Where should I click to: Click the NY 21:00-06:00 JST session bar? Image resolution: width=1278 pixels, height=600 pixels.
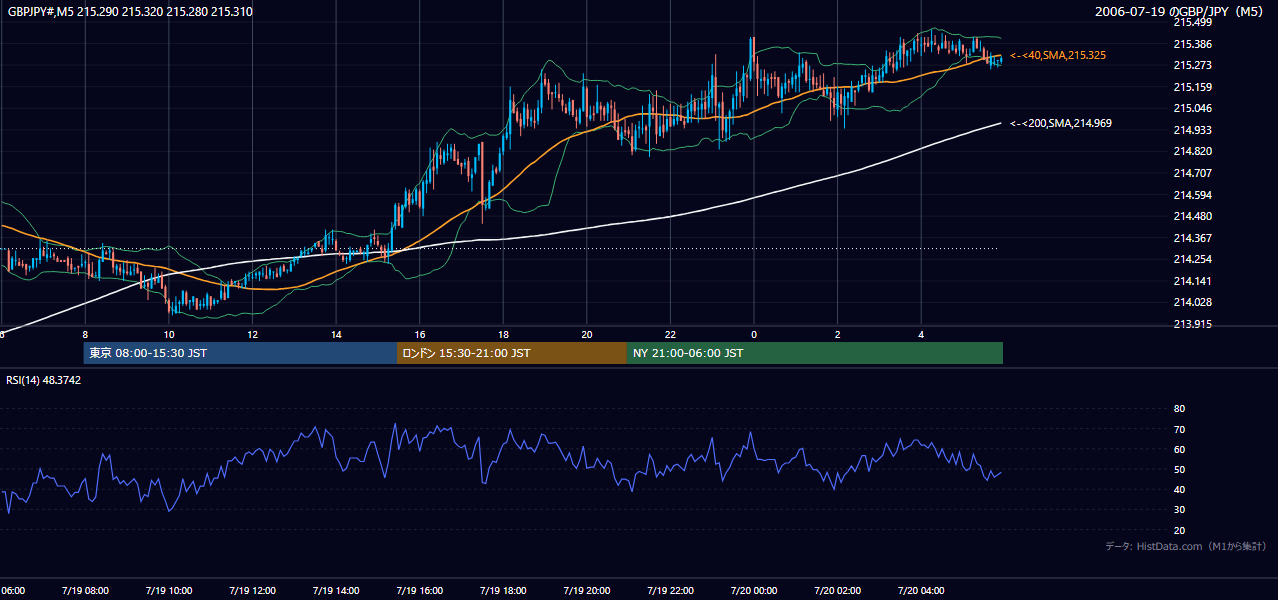815,353
